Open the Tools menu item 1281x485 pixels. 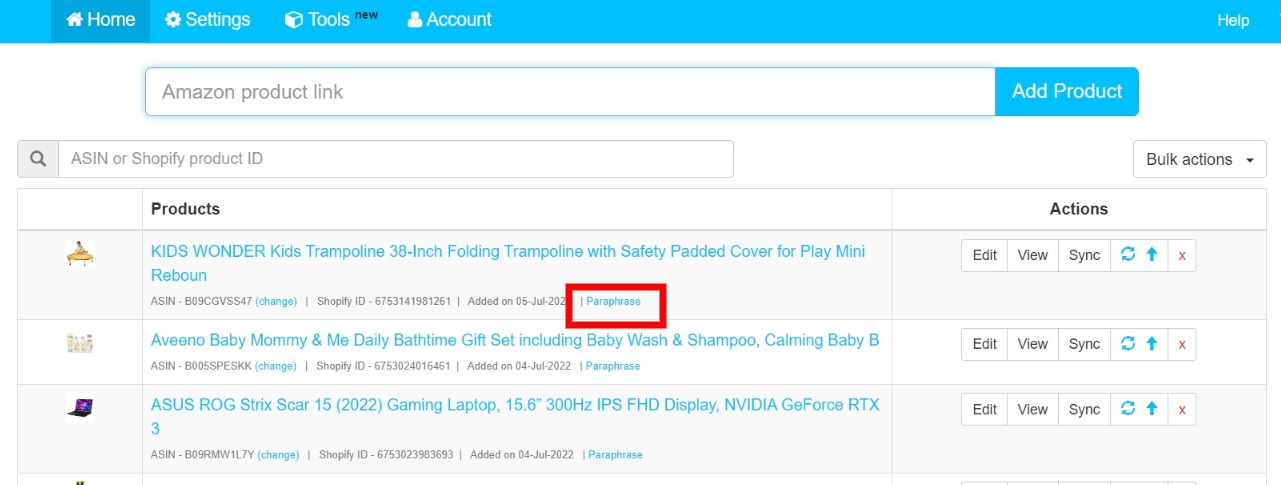(331, 20)
